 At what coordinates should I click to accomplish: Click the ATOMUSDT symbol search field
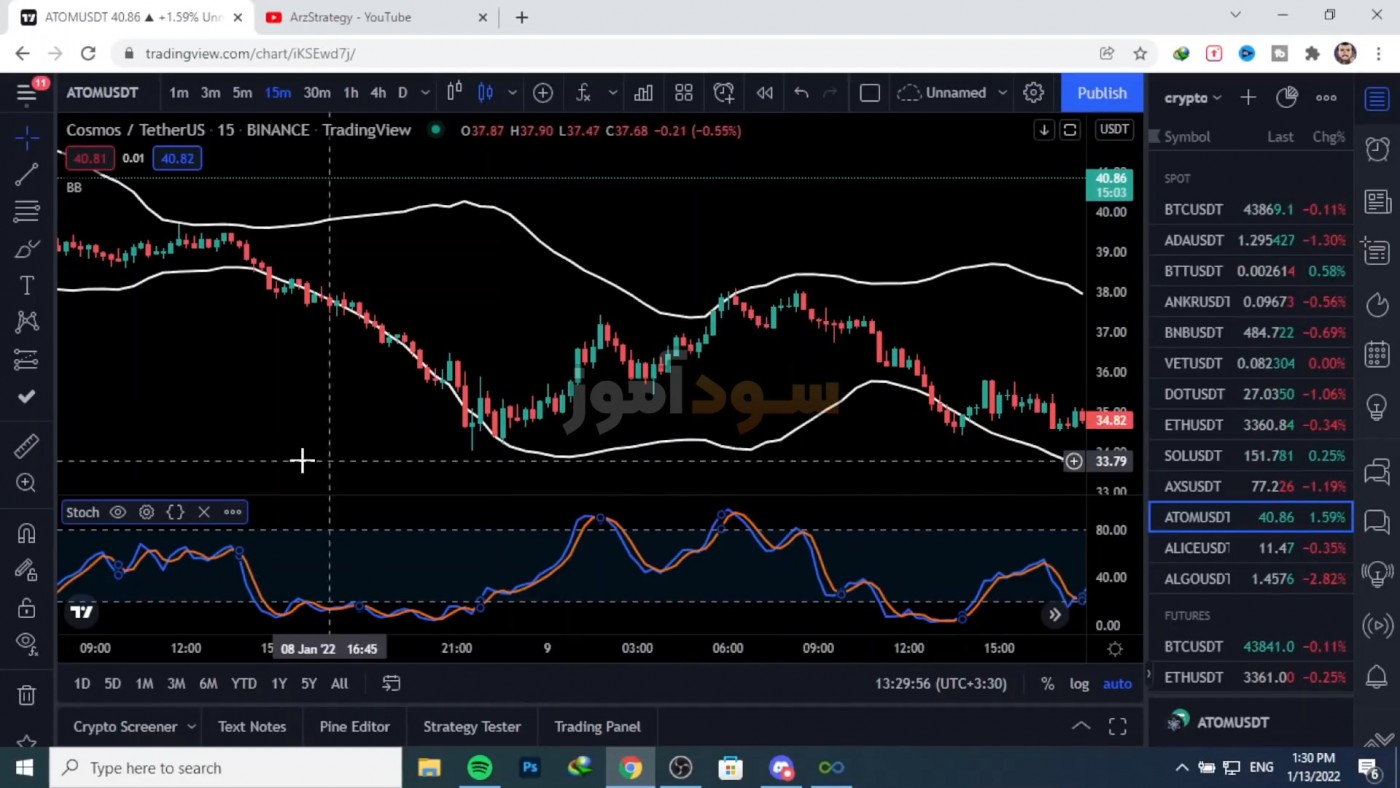coord(103,93)
